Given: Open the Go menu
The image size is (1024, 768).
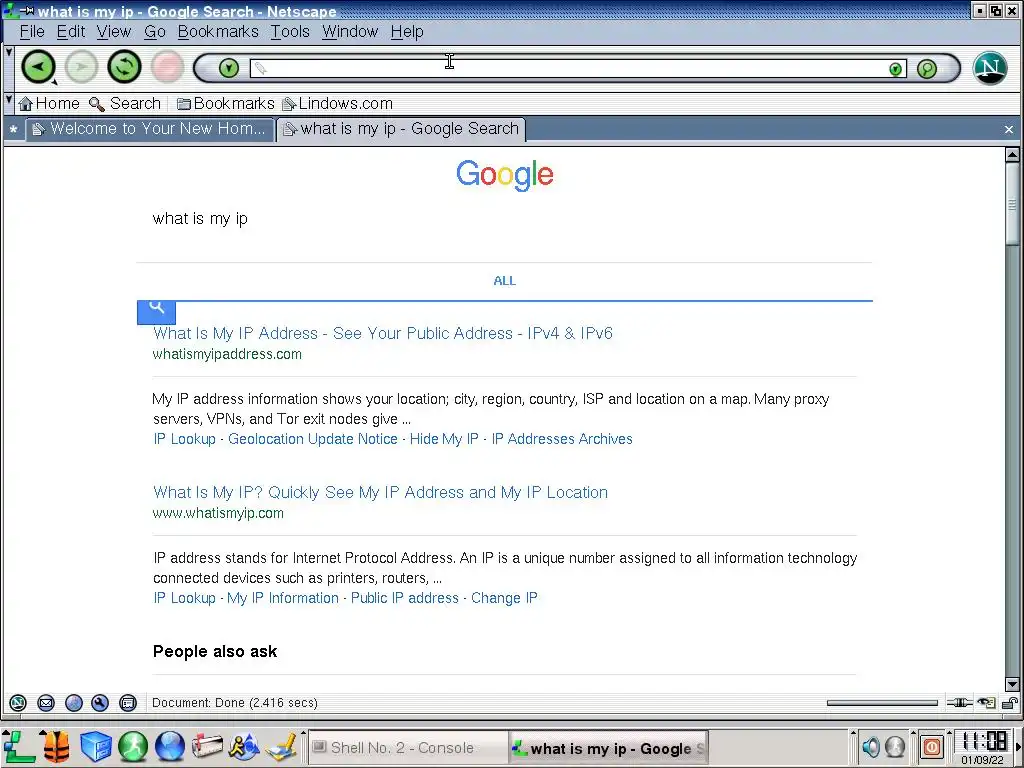Looking at the screenshot, I should pyautogui.click(x=155, y=31).
